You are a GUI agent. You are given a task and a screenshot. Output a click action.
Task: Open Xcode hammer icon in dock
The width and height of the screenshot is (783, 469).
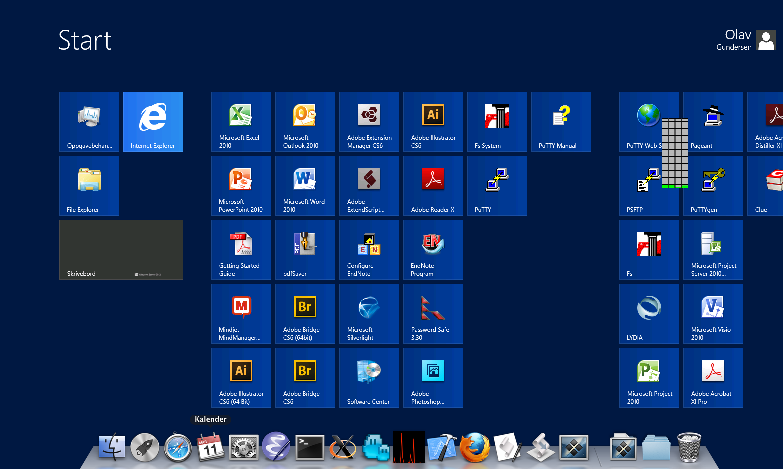tap(442, 447)
